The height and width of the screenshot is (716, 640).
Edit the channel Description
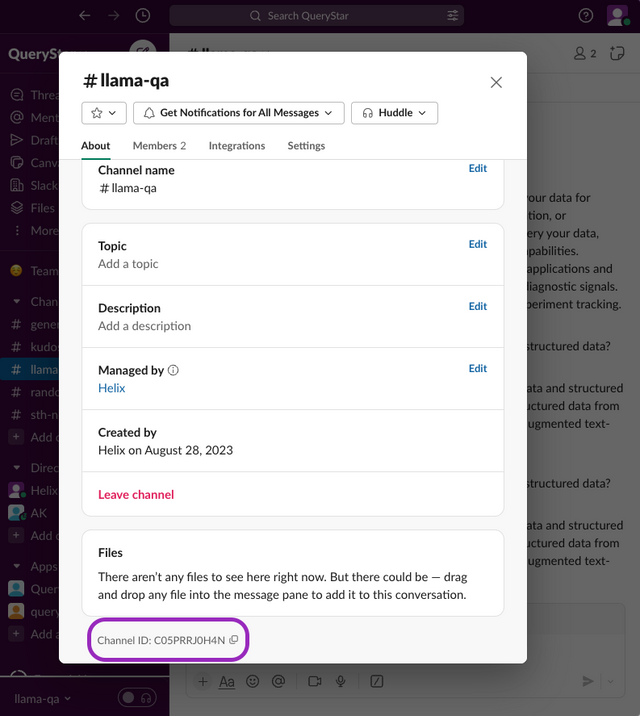478,307
